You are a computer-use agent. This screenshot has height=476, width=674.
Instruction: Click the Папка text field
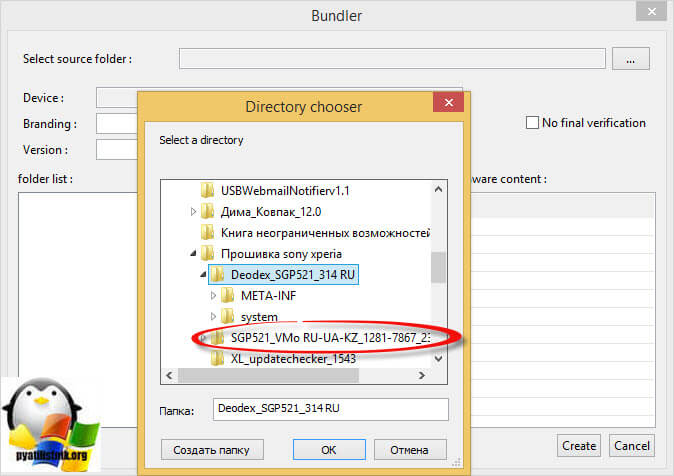(331, 409)
